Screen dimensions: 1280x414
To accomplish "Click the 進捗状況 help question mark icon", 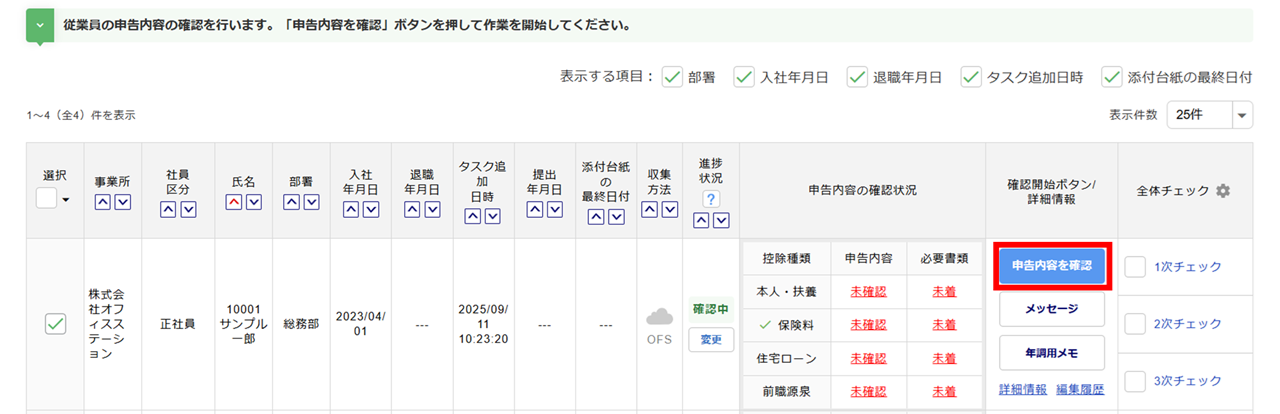I will pyautogui.click(x=711, y=200).
